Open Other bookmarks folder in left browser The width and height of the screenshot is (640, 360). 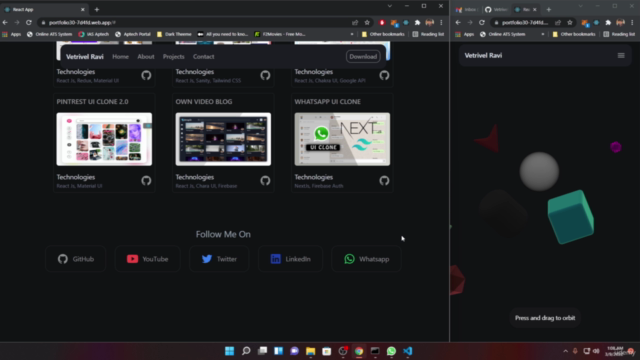pyautogui.click(x=383, y=34)
